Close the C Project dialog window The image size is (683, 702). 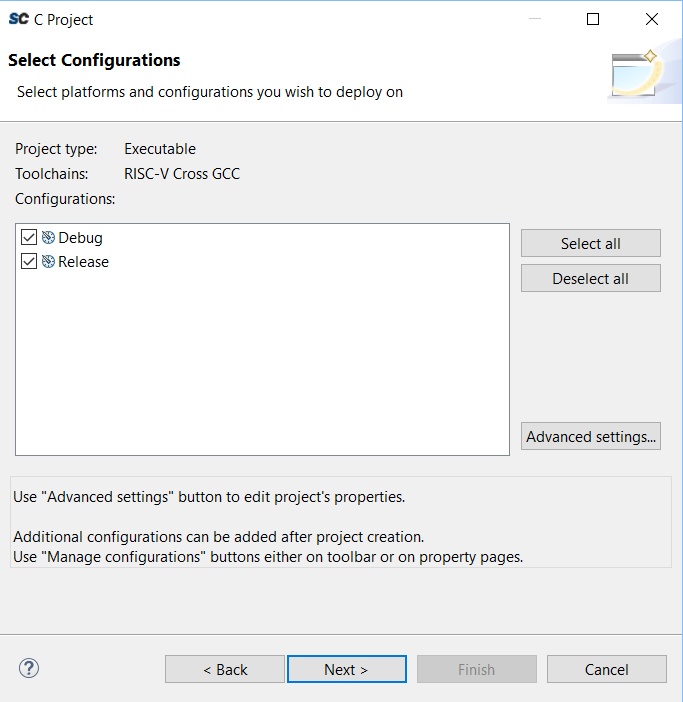click(x=652, y=19)
